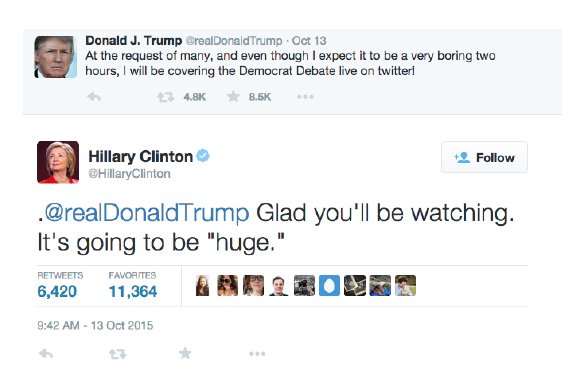Retweet Hillary Clinton's tweet at bottom
This screenshot has width=587, height=390.
(118, 354)
